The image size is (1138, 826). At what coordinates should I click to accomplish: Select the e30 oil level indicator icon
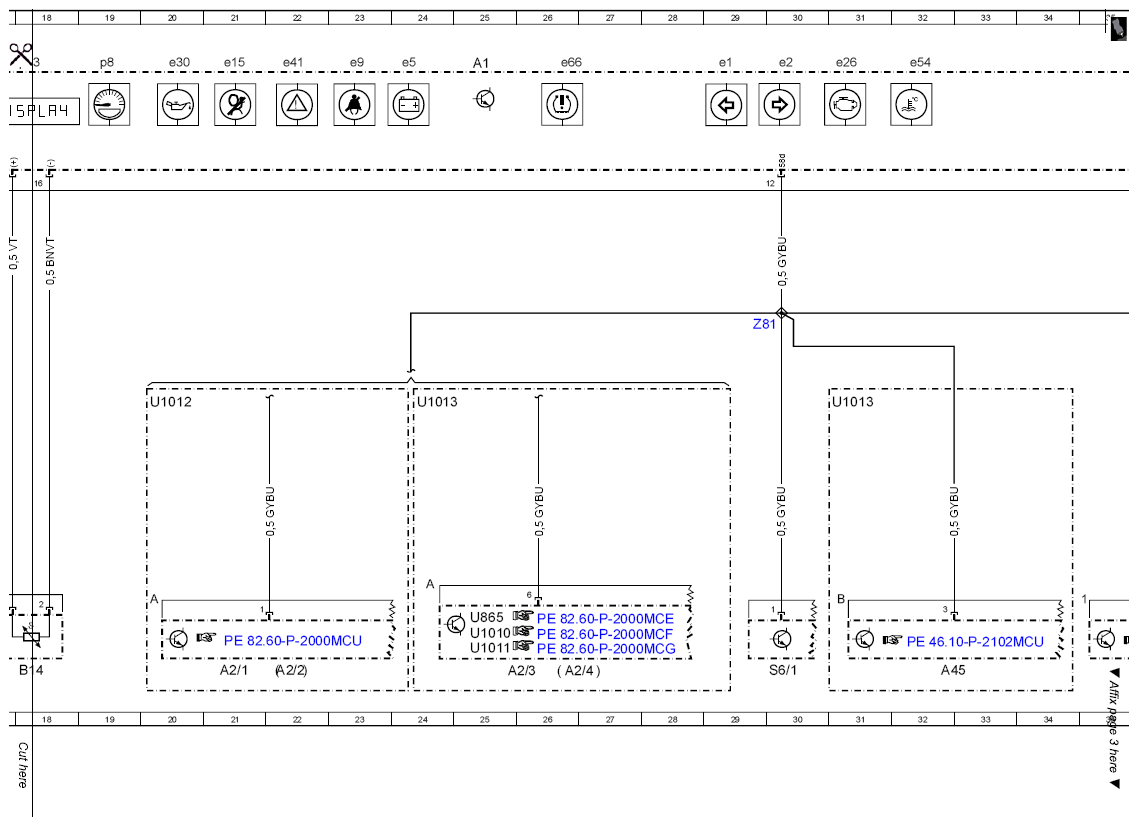click(178, 105)
